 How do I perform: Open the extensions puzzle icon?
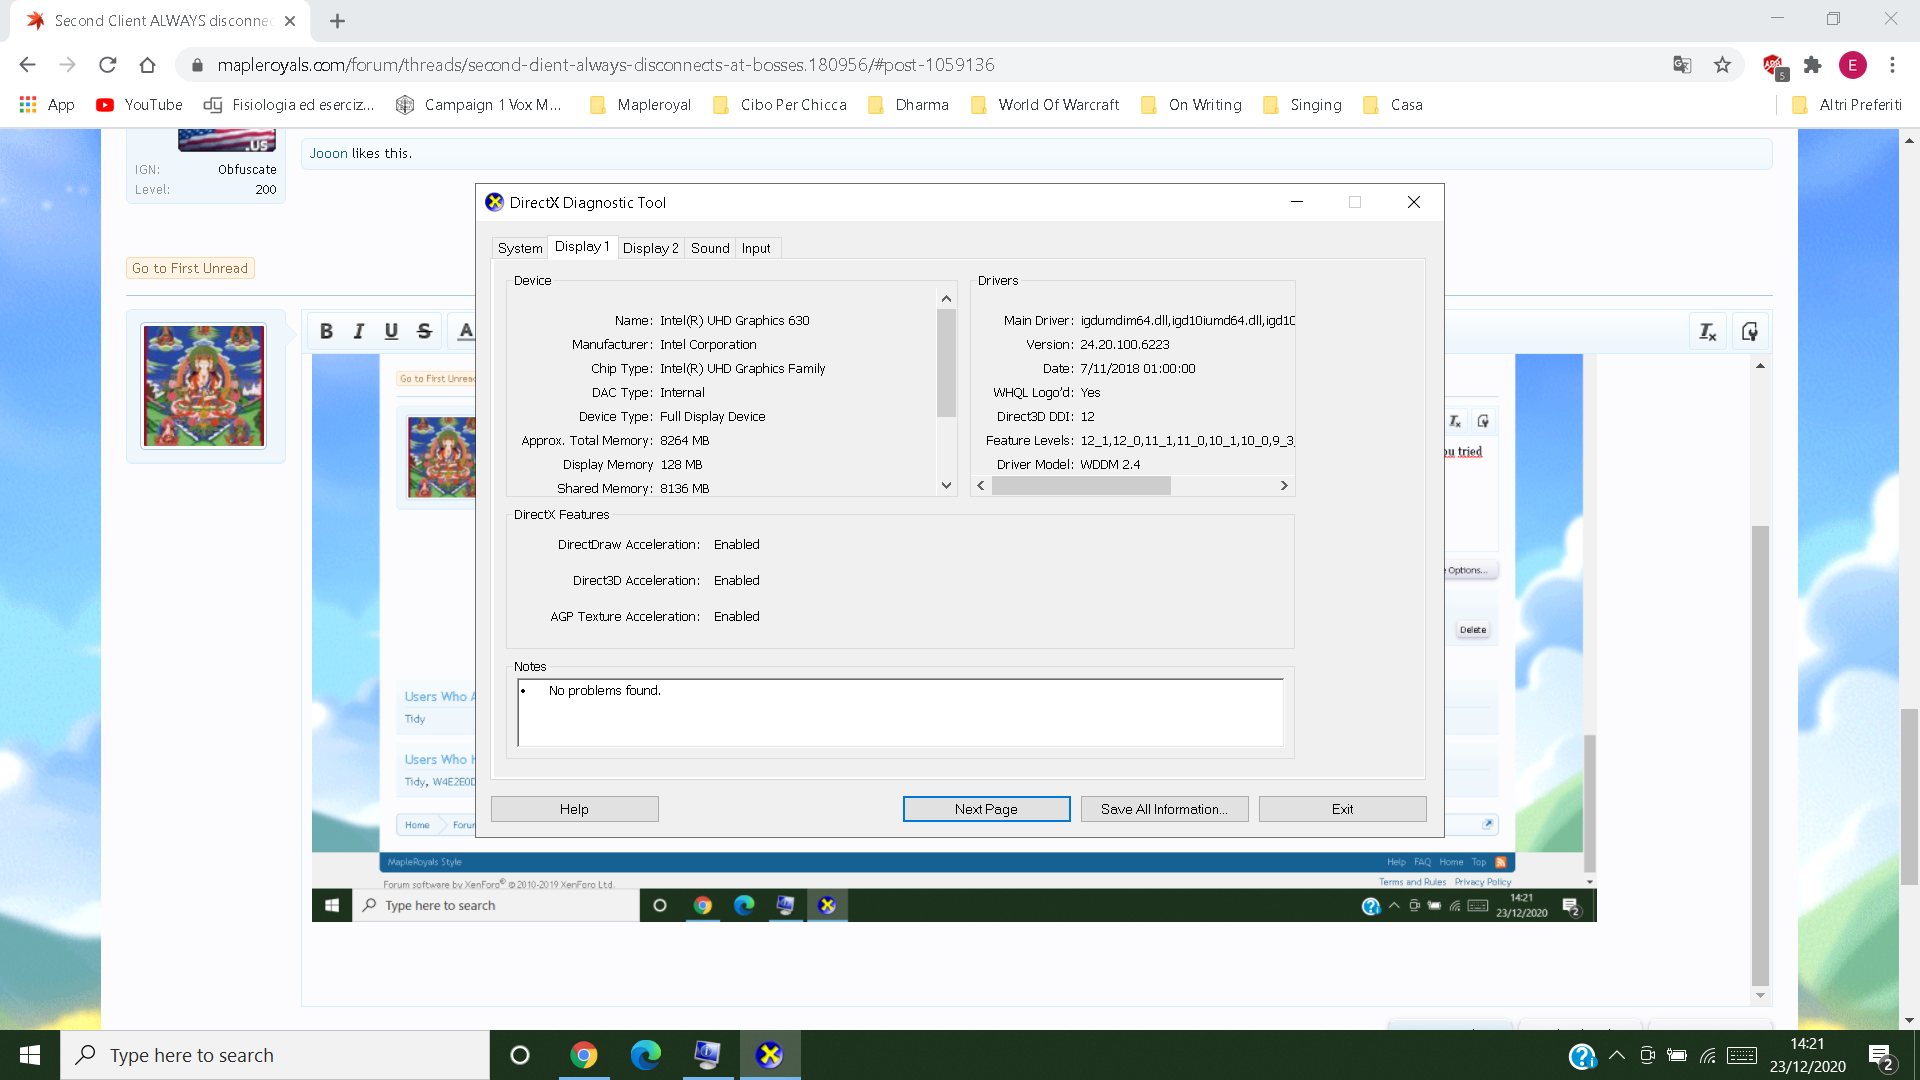[x=1812, y=65]
